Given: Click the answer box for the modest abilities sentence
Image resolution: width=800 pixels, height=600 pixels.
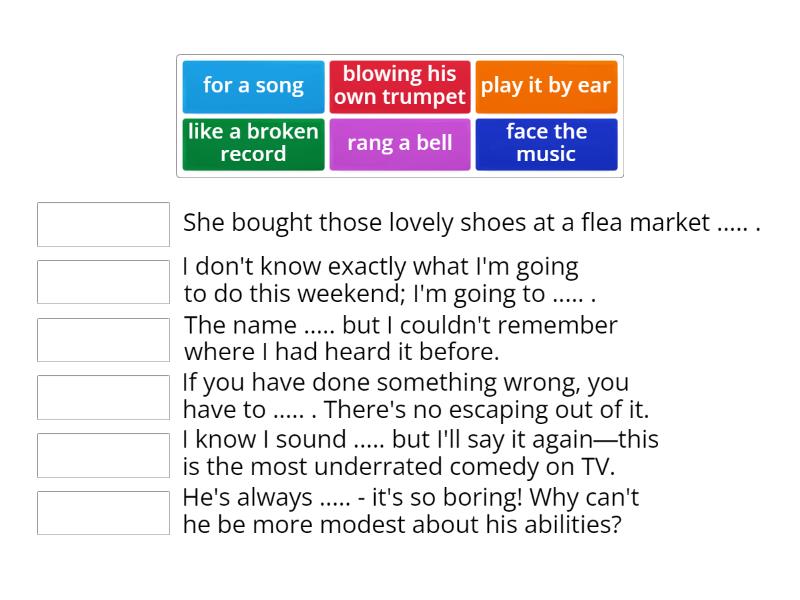Looking at the screenshot, I should click(x=103, y=511).
